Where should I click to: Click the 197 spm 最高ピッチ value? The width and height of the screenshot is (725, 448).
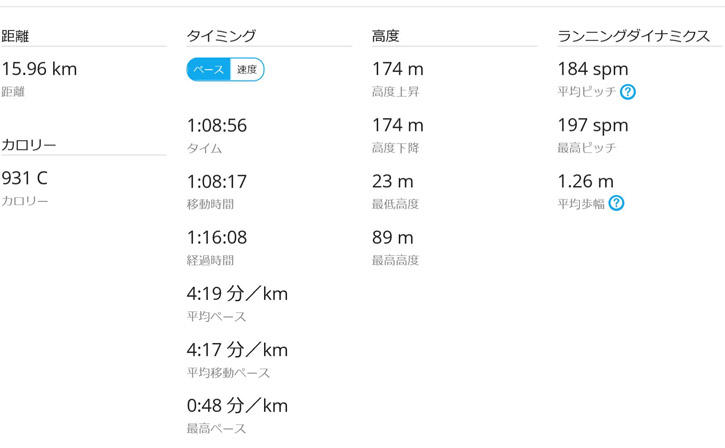[593, 126]
